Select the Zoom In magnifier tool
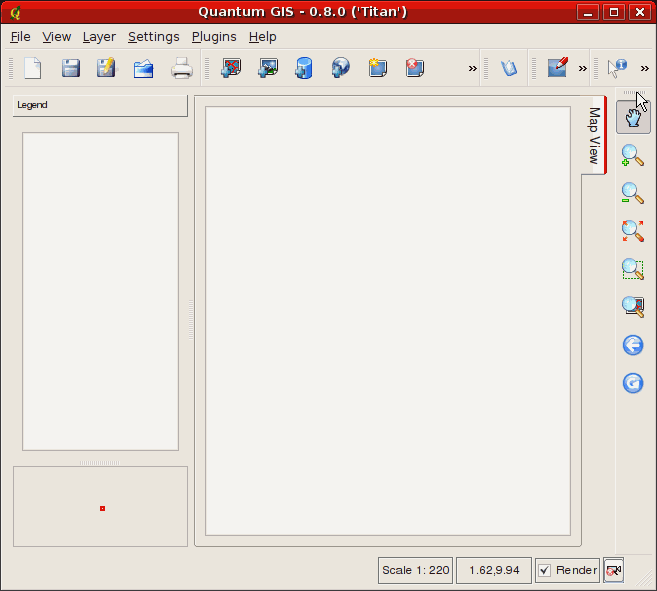 coord(633,156)
